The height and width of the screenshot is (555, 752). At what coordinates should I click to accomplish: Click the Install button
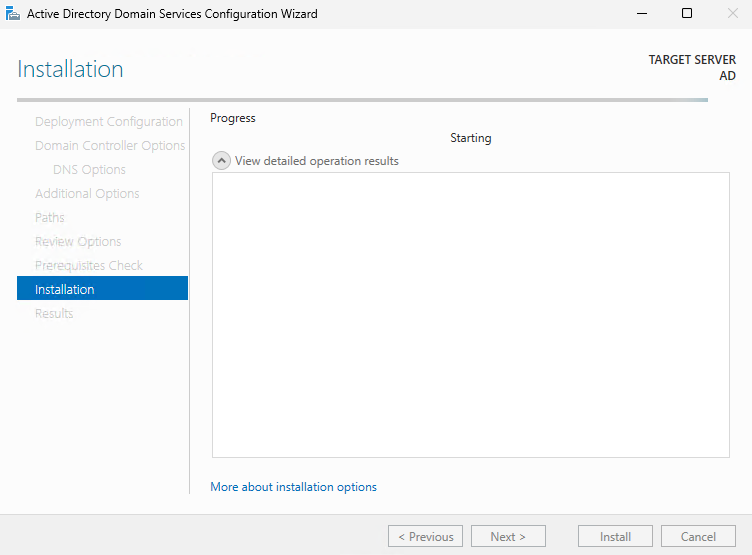615,537
